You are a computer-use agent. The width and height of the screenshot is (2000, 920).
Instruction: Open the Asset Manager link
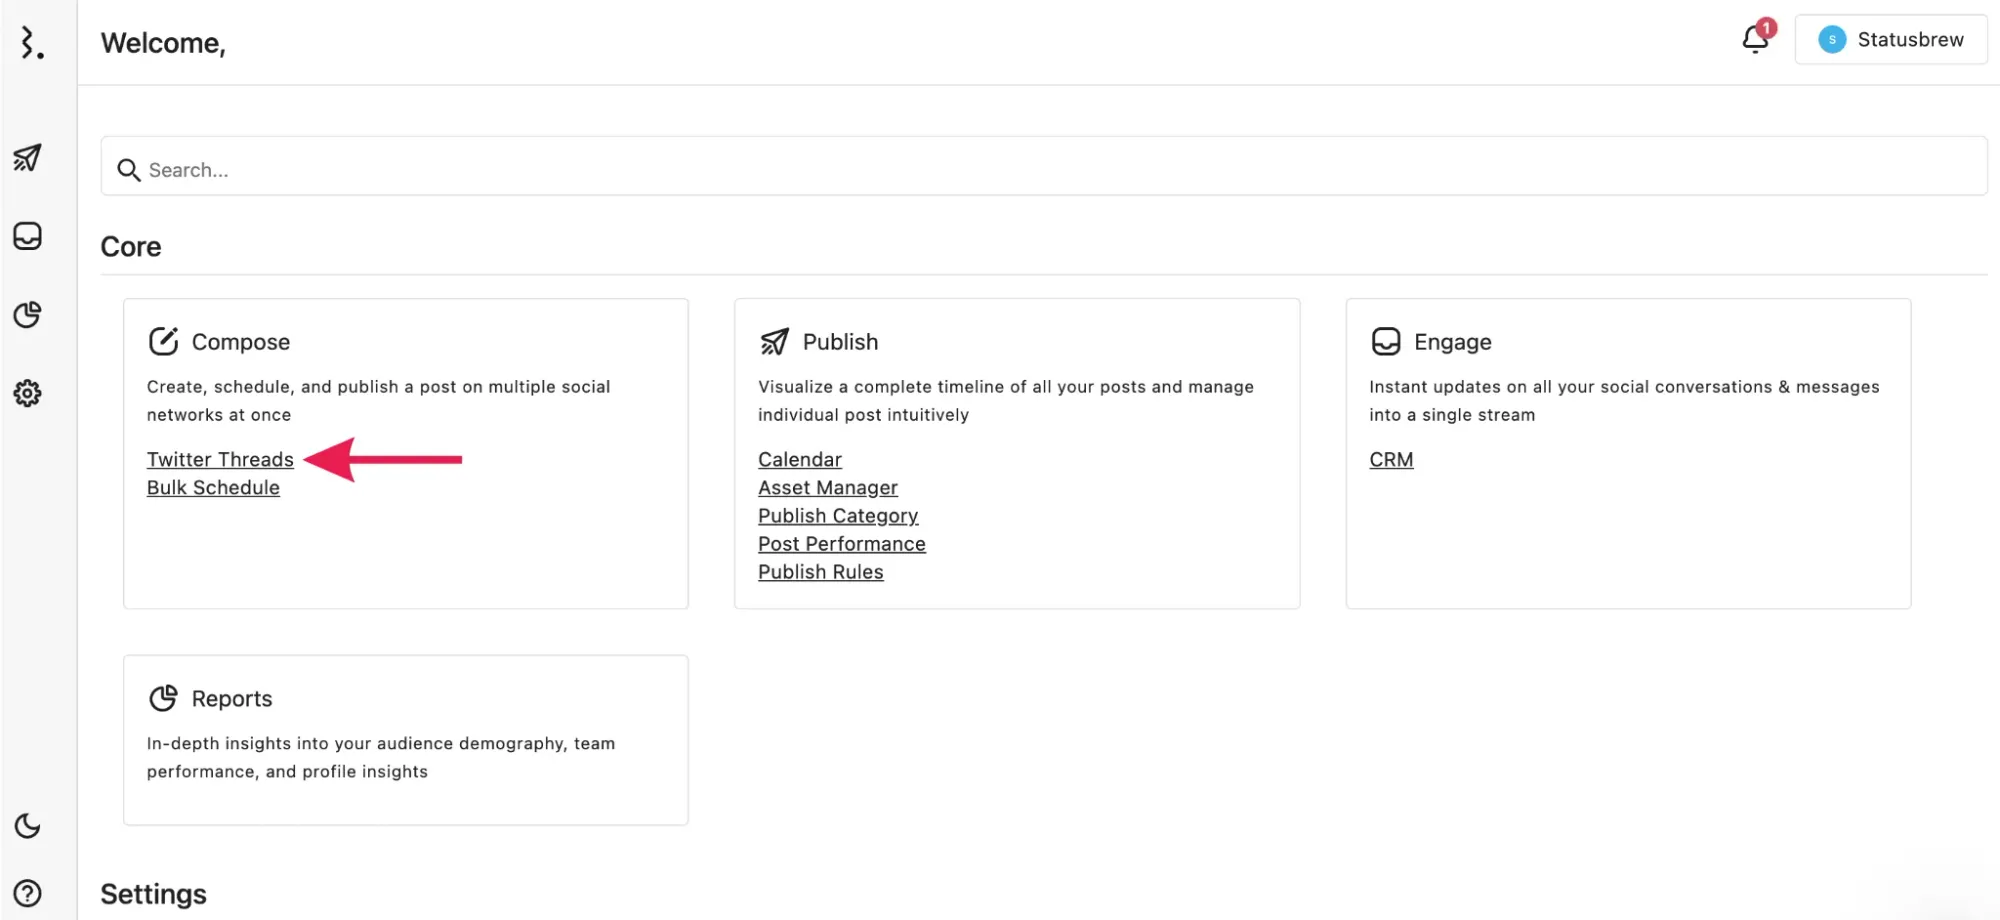tap(828, 488)
